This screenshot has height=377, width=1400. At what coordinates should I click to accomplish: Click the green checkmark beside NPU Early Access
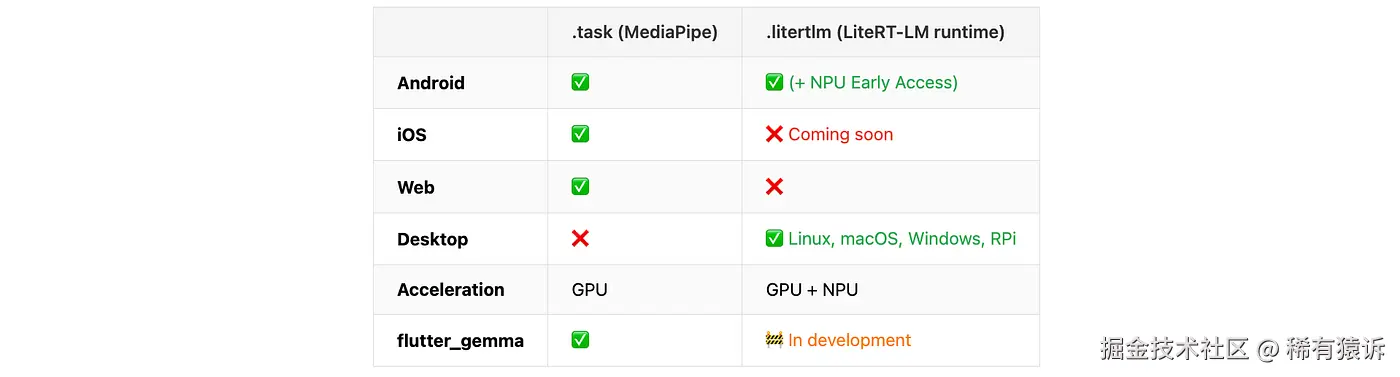774,82
